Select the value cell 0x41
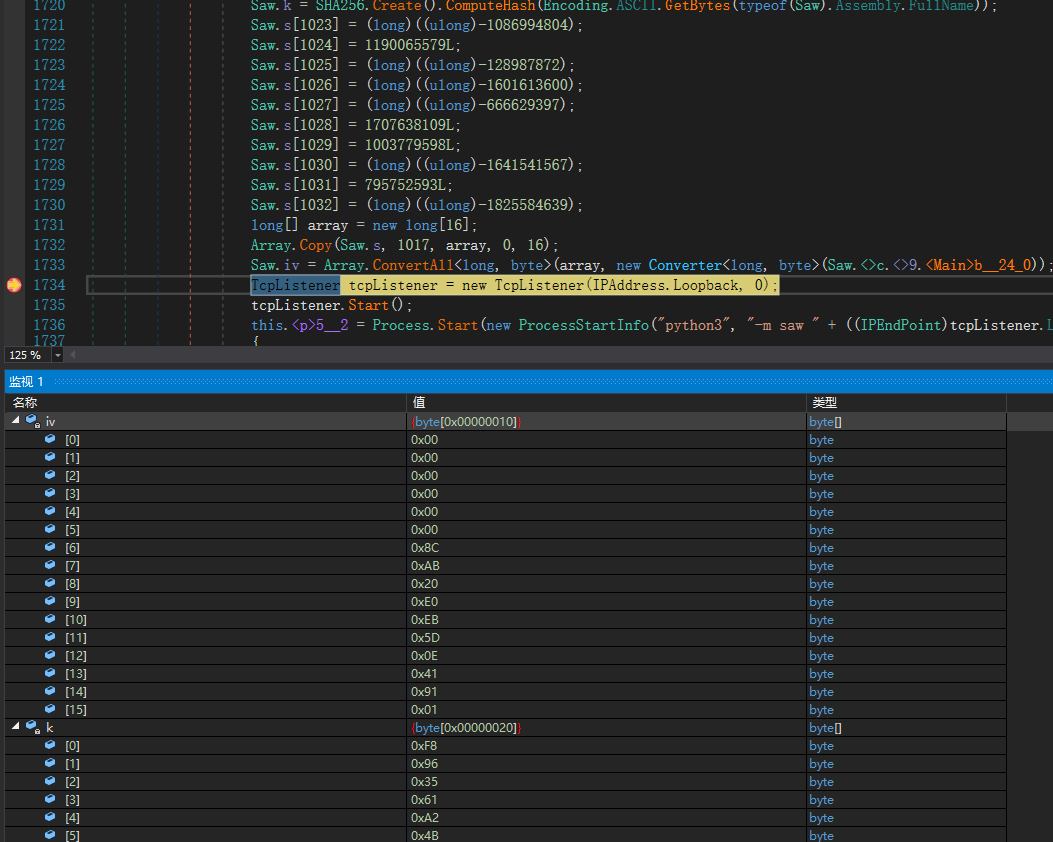 pos(606,674)
